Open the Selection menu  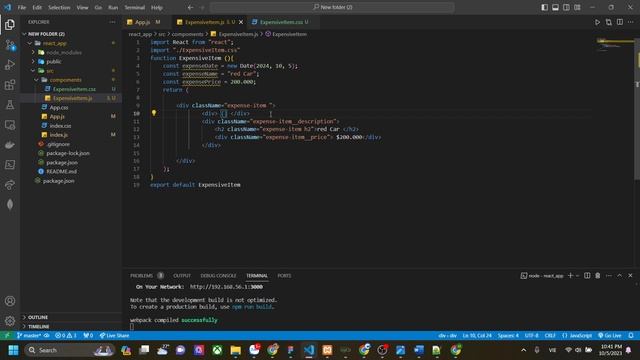59,7
